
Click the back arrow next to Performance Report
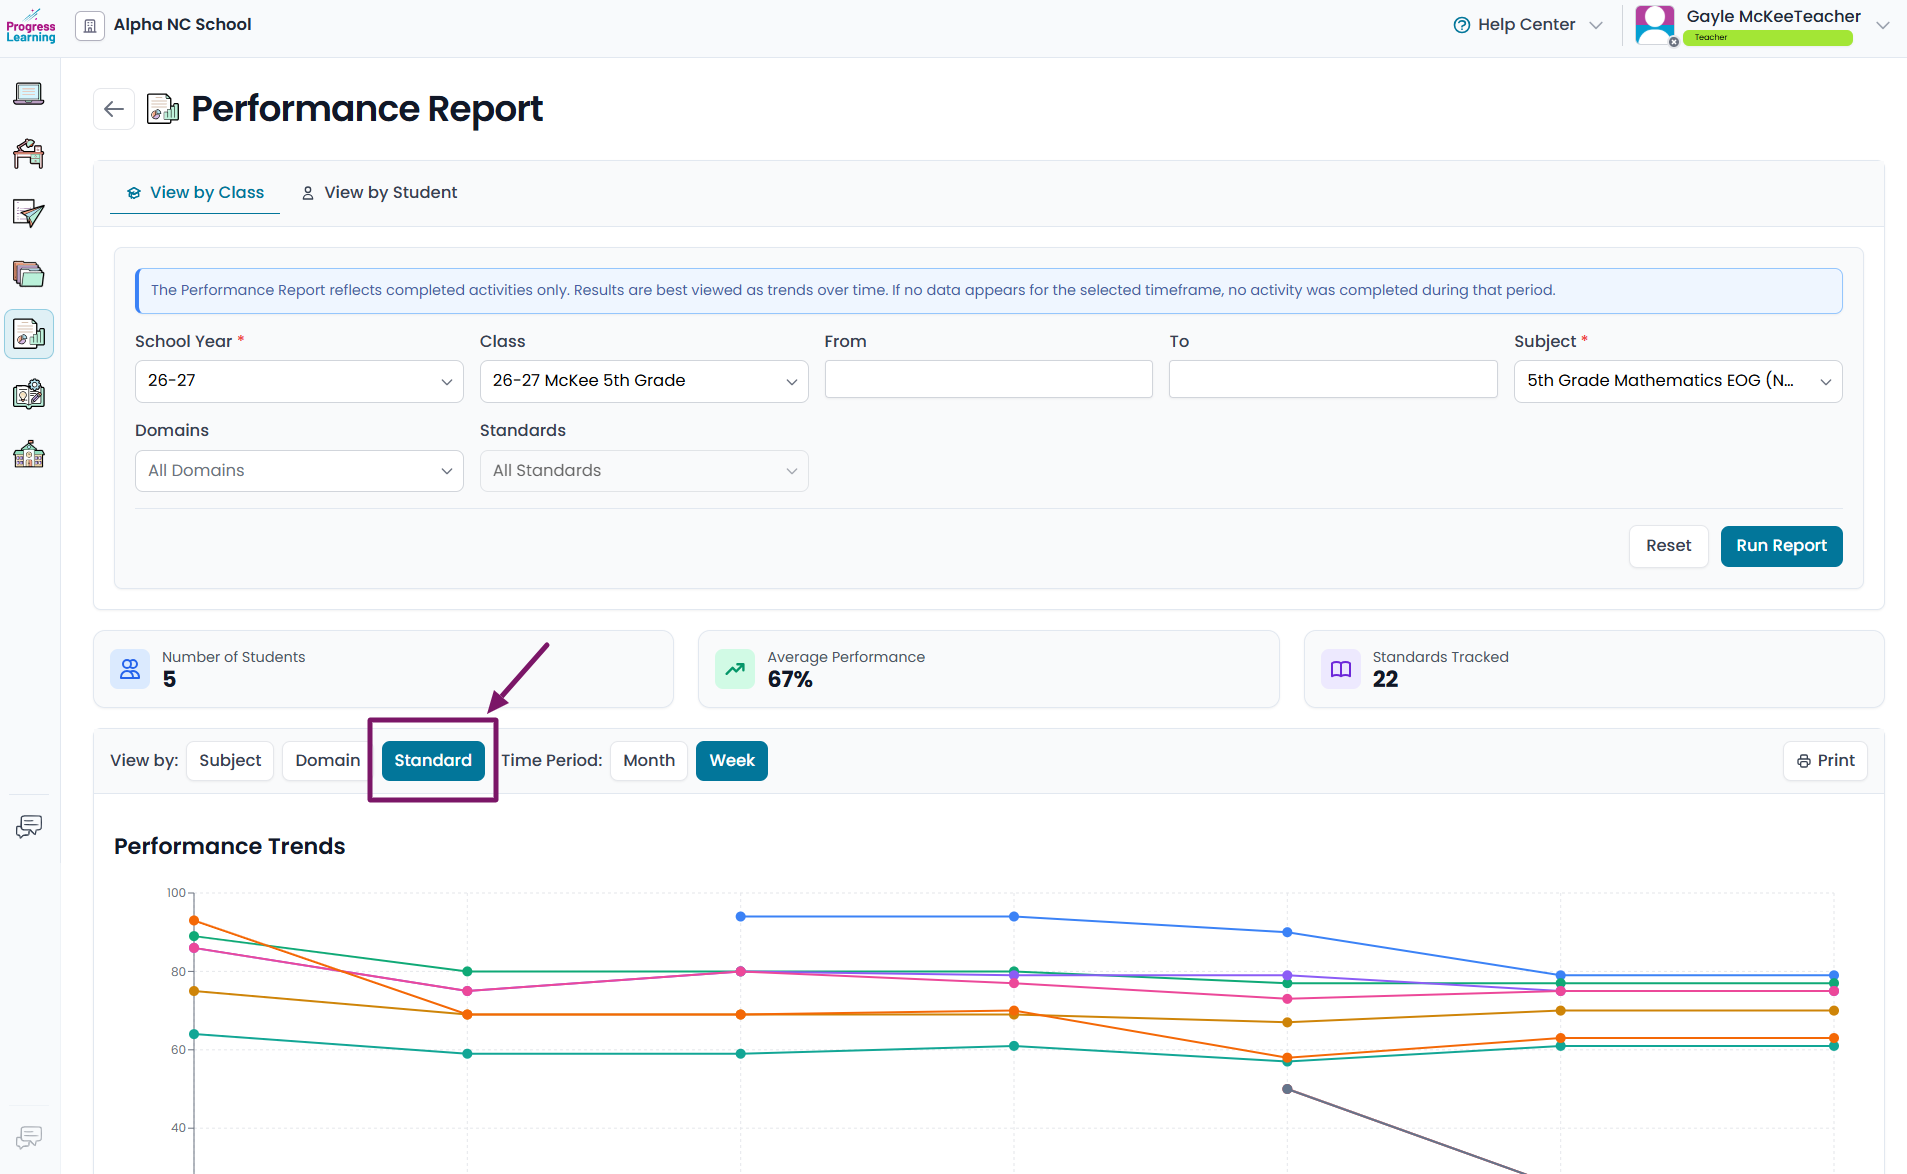[114, 109]
